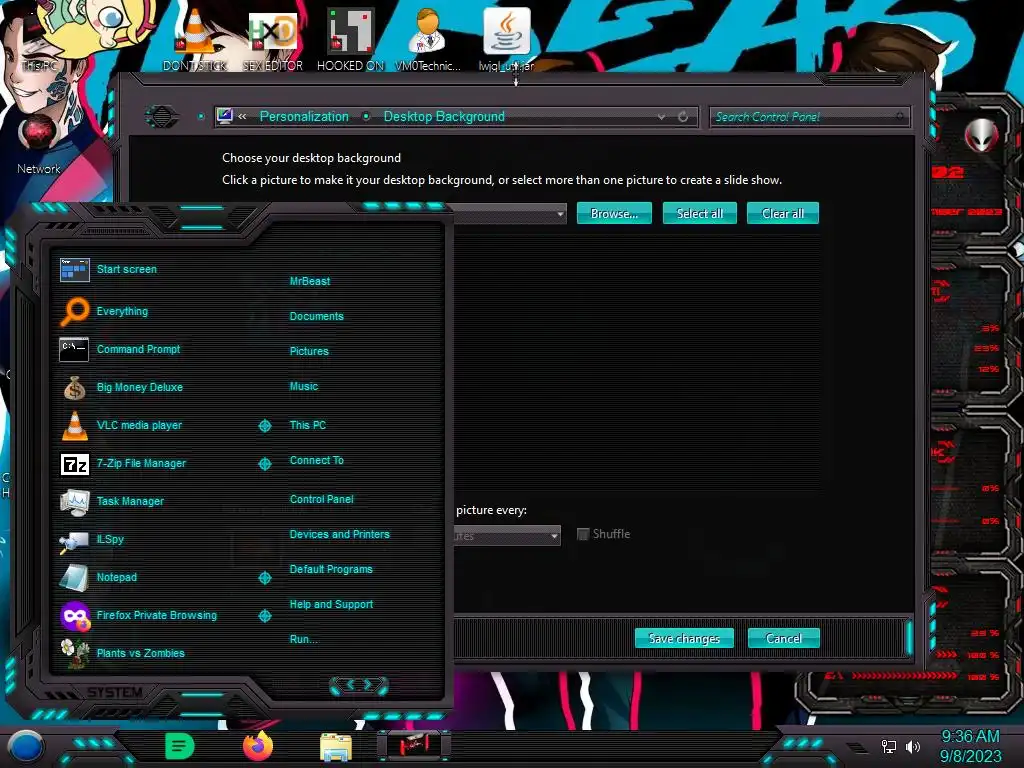Screen dimensions: 1024x768
Task: Open 7-Zip File Manager icon
Action: point(74,464)
